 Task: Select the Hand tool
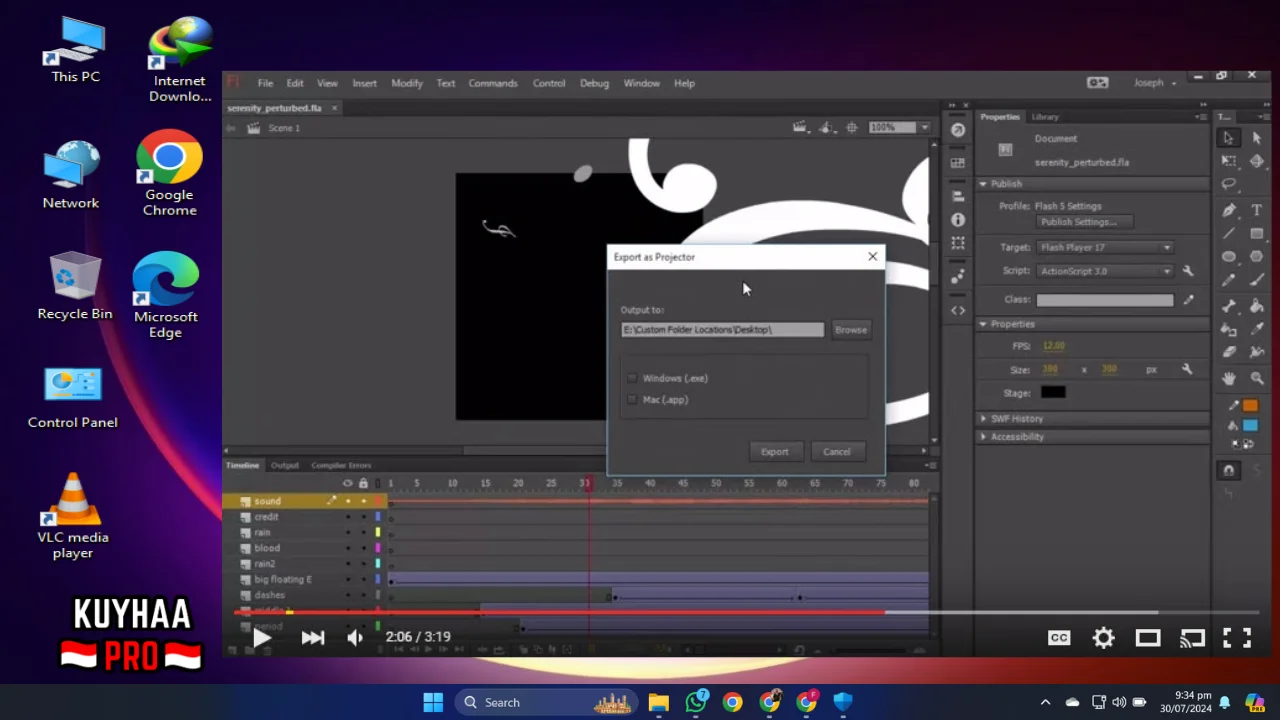tap(1229, 378)
